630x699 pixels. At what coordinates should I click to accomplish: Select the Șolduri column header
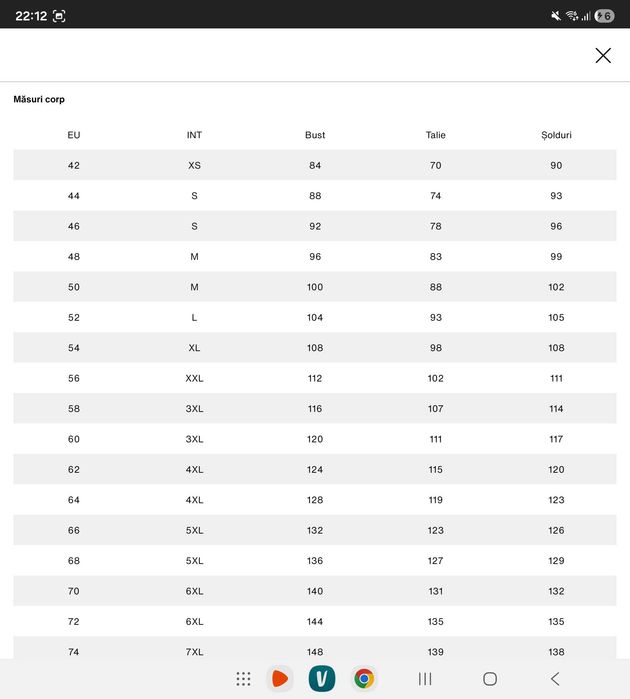[556, 135]
